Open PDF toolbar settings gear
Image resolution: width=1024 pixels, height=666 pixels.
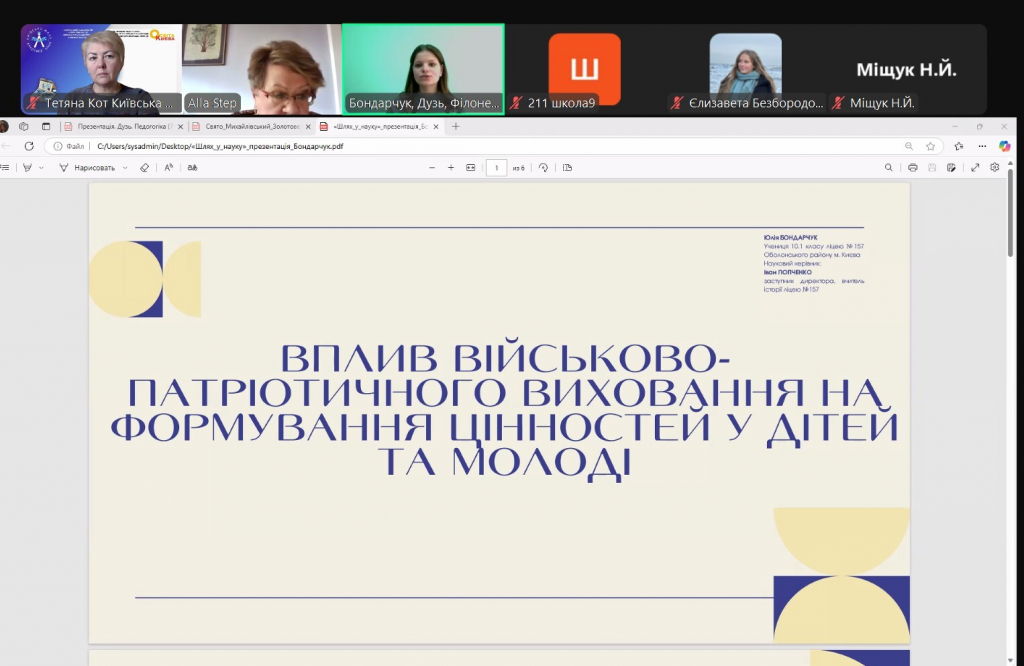click(995, 168)
